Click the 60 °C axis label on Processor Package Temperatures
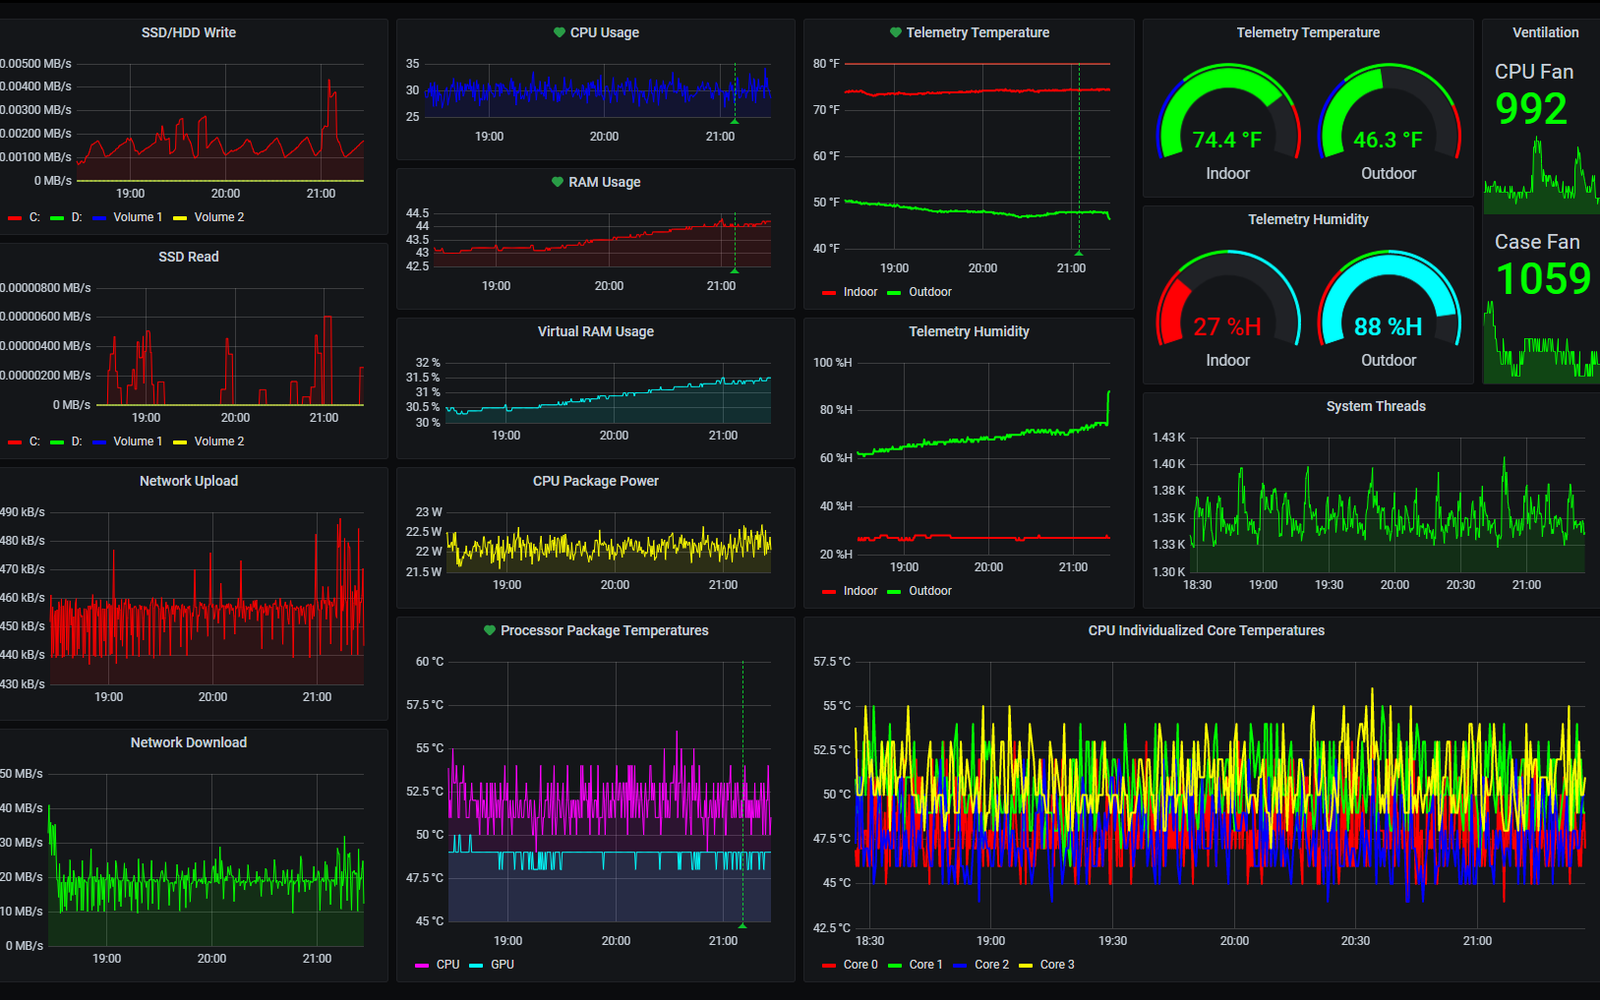The width and height of the screenshot is (1600, 1000). click(x=430, y=662)
